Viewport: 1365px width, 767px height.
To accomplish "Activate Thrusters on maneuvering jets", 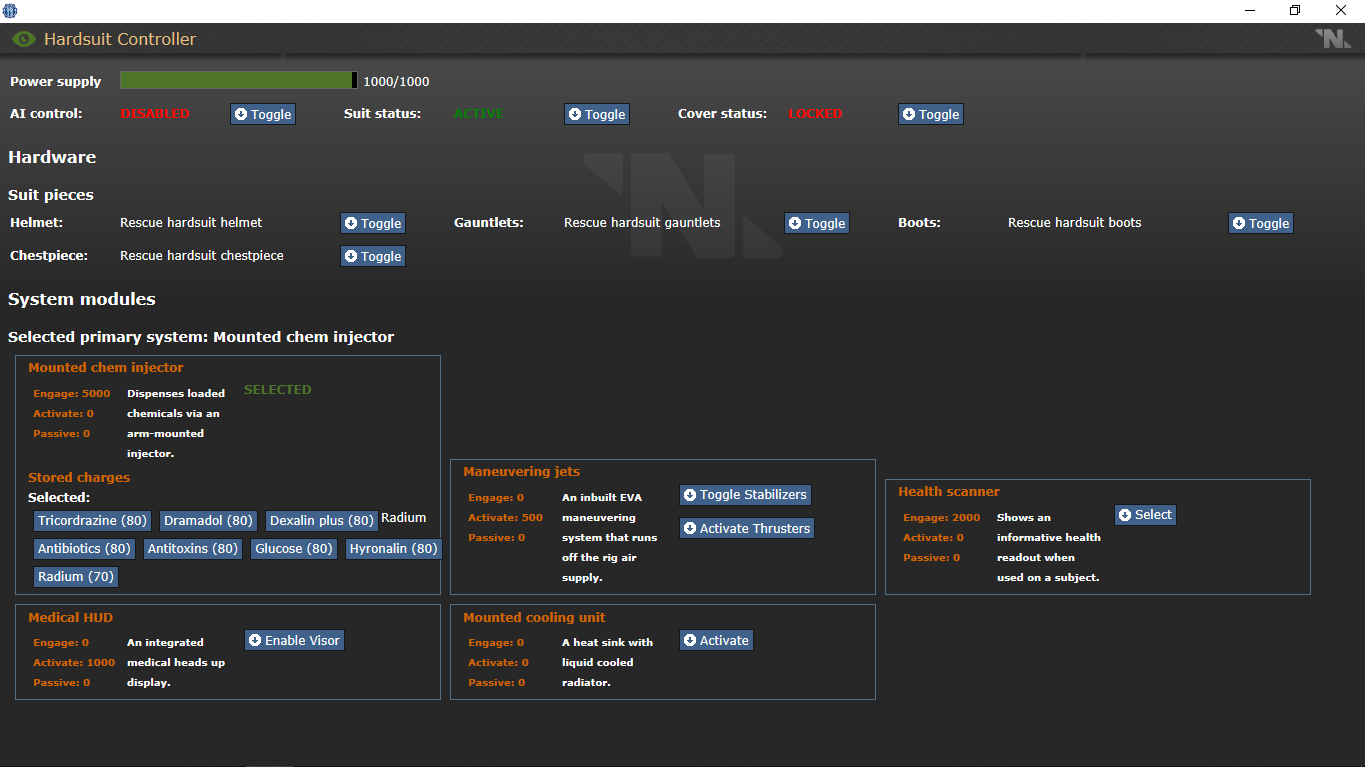I will coord(747,528).
